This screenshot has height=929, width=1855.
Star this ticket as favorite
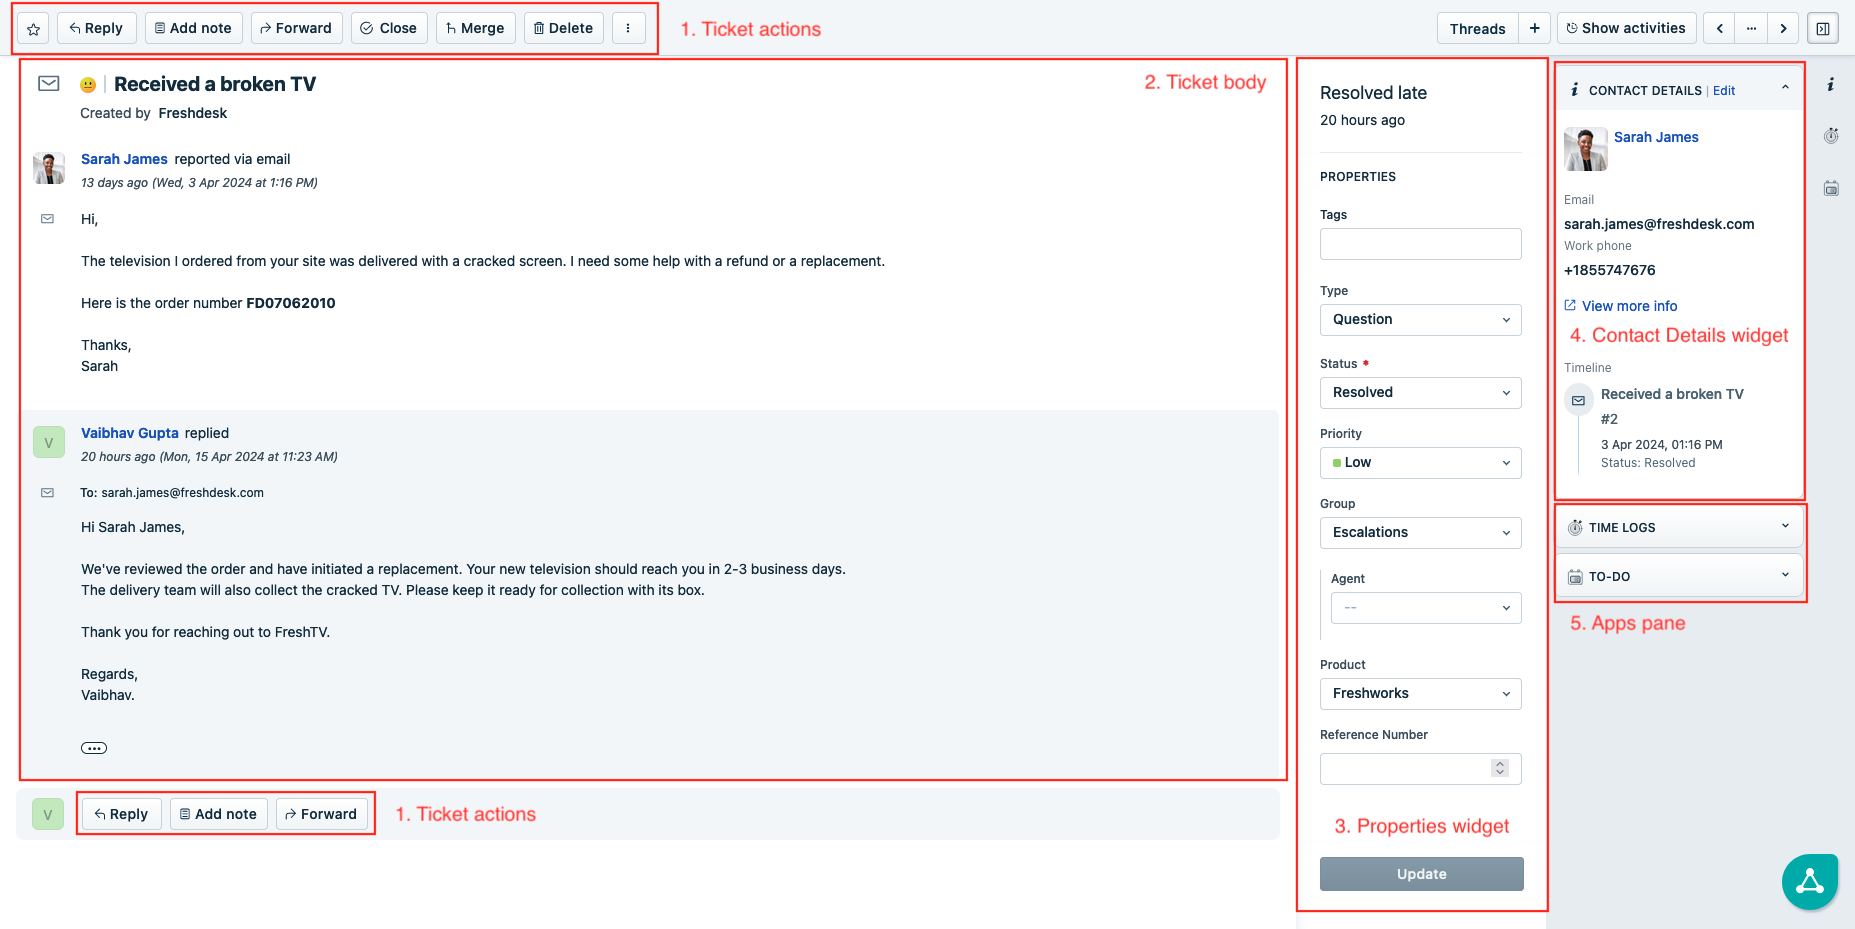pos(33,29)
